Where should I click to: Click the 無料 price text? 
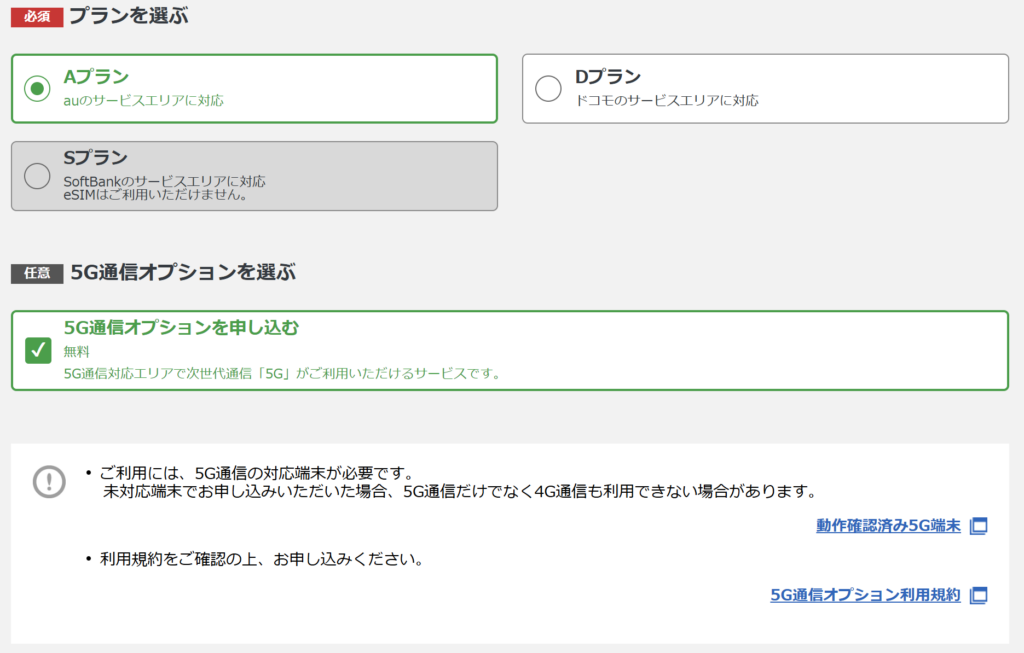tap(76, 352)
